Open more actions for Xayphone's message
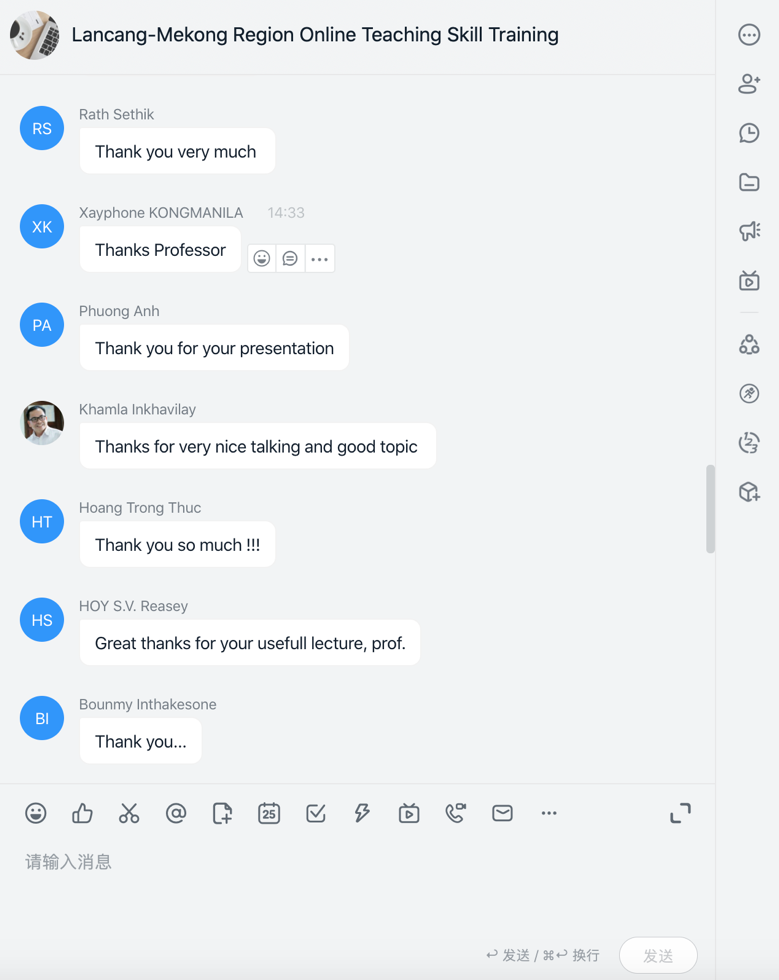 (319, 258)
